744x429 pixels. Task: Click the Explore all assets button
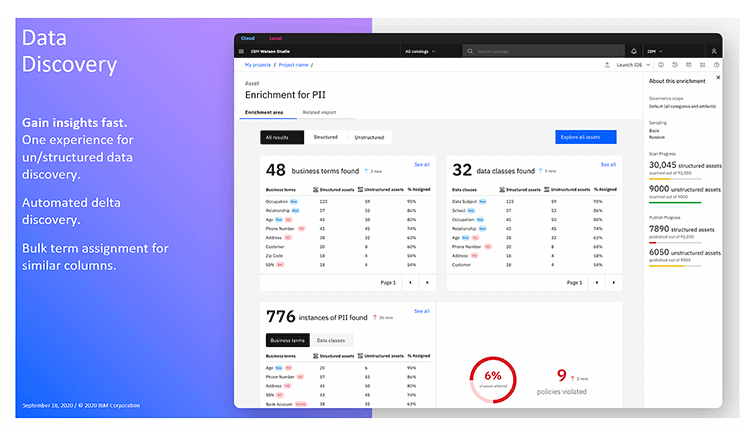pyautogui.click(x=586, y=137)
